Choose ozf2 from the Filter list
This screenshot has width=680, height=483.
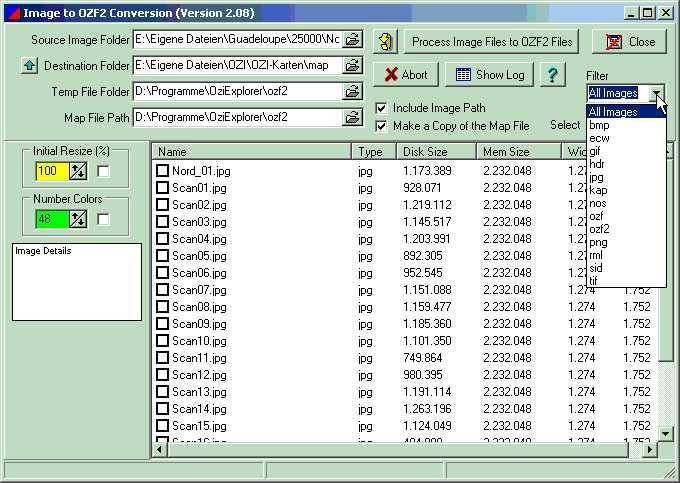click(600, 229)
